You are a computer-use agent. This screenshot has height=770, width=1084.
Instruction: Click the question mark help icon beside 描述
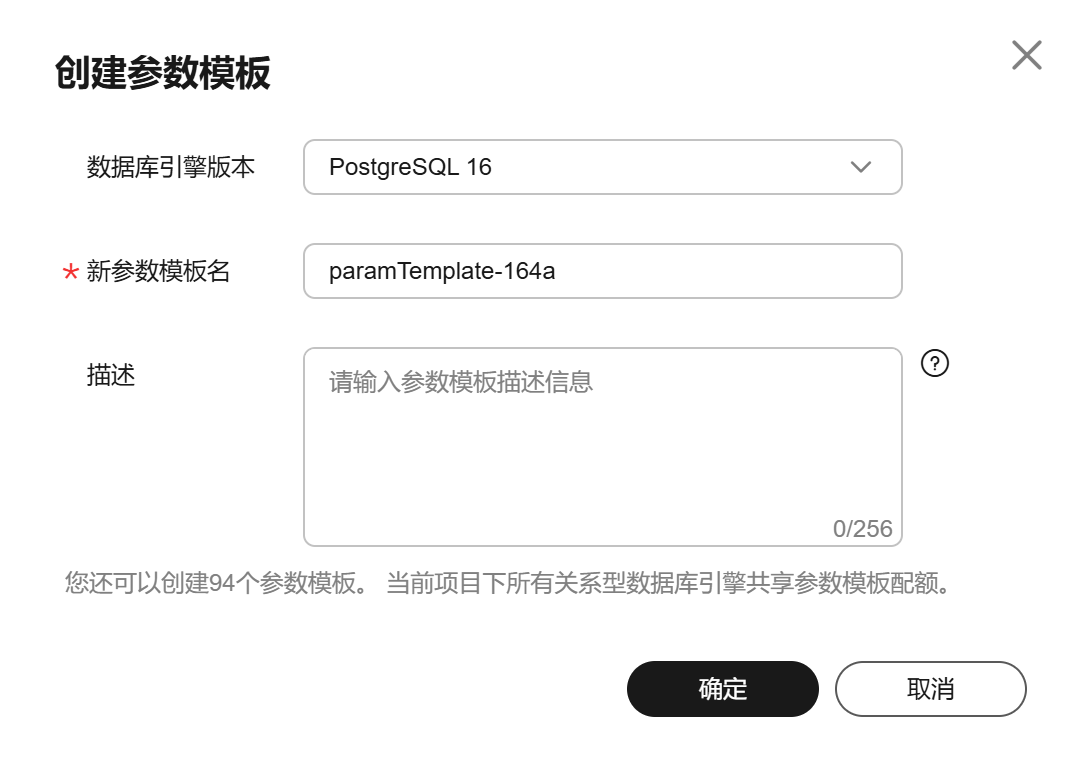[935, 363]
